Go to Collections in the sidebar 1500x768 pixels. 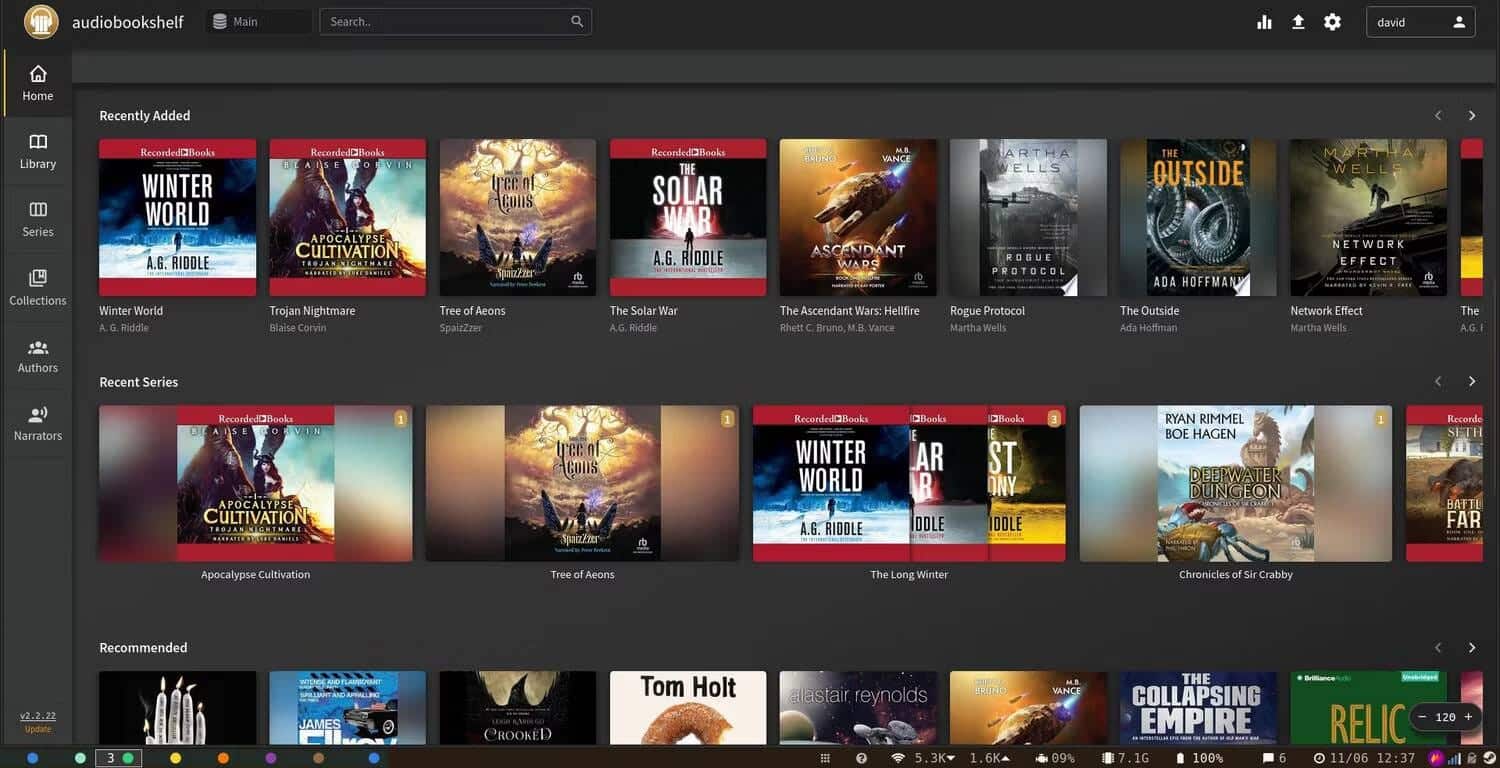pyautogui.click(x=37, y=287)
